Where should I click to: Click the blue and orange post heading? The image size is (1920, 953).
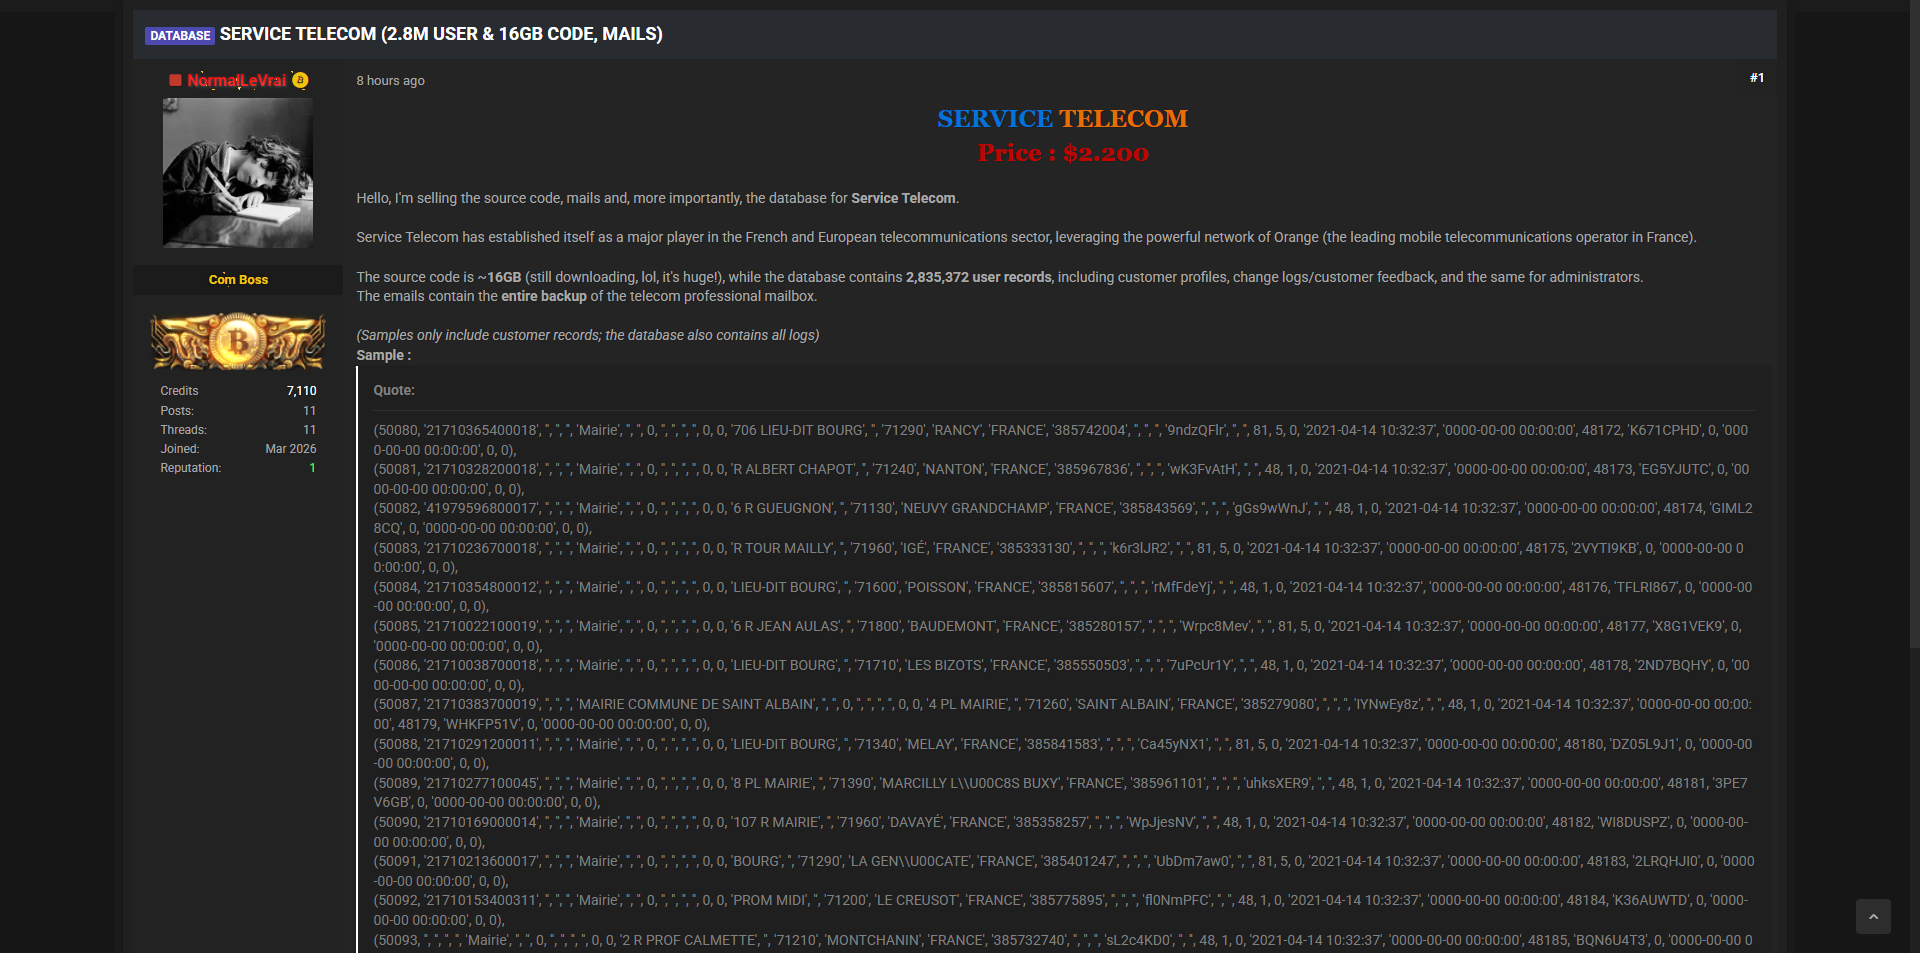pyautogui.click(x=1062, y=119)
